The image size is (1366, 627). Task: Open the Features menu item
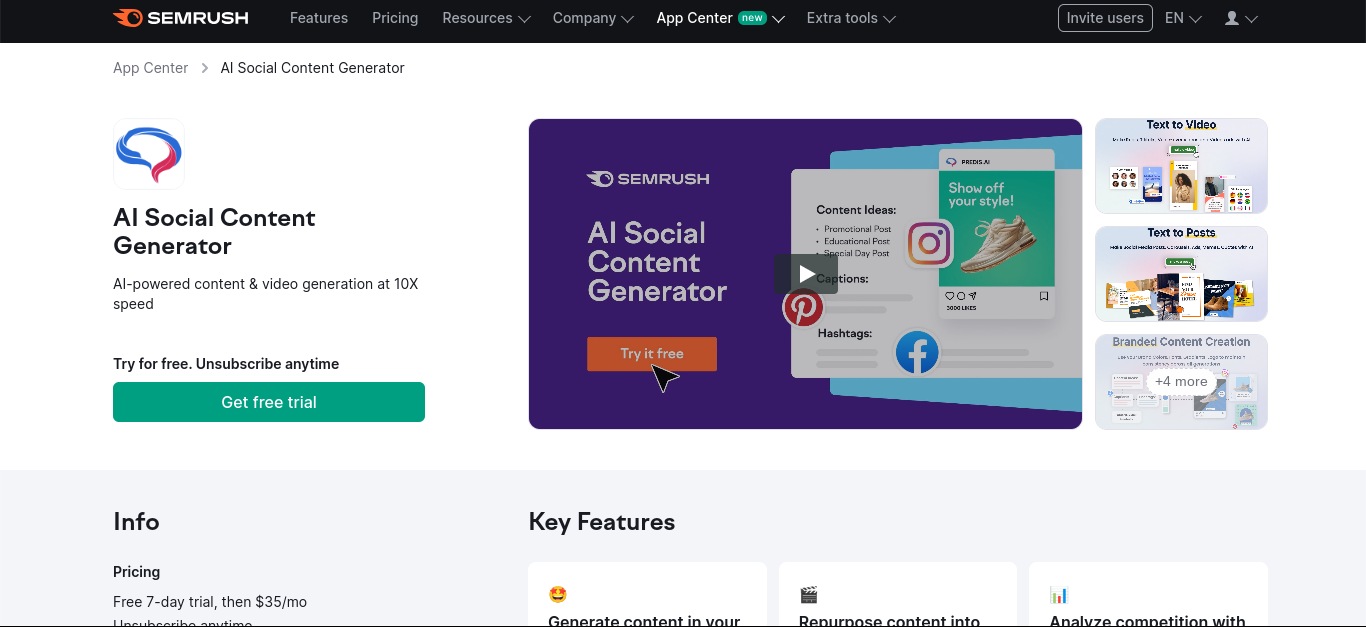[319, 18]
